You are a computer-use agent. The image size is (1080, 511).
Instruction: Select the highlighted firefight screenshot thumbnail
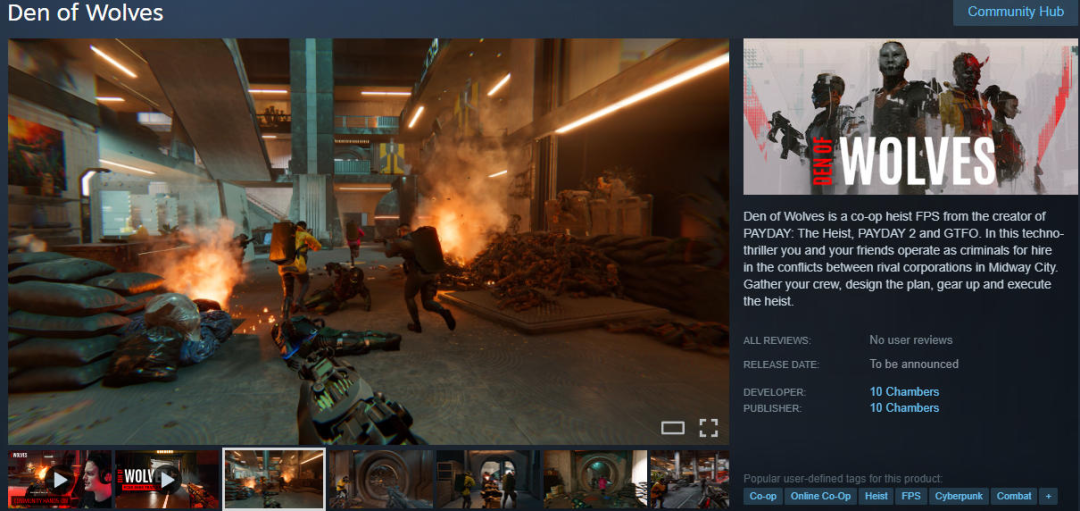click(273, 479)
